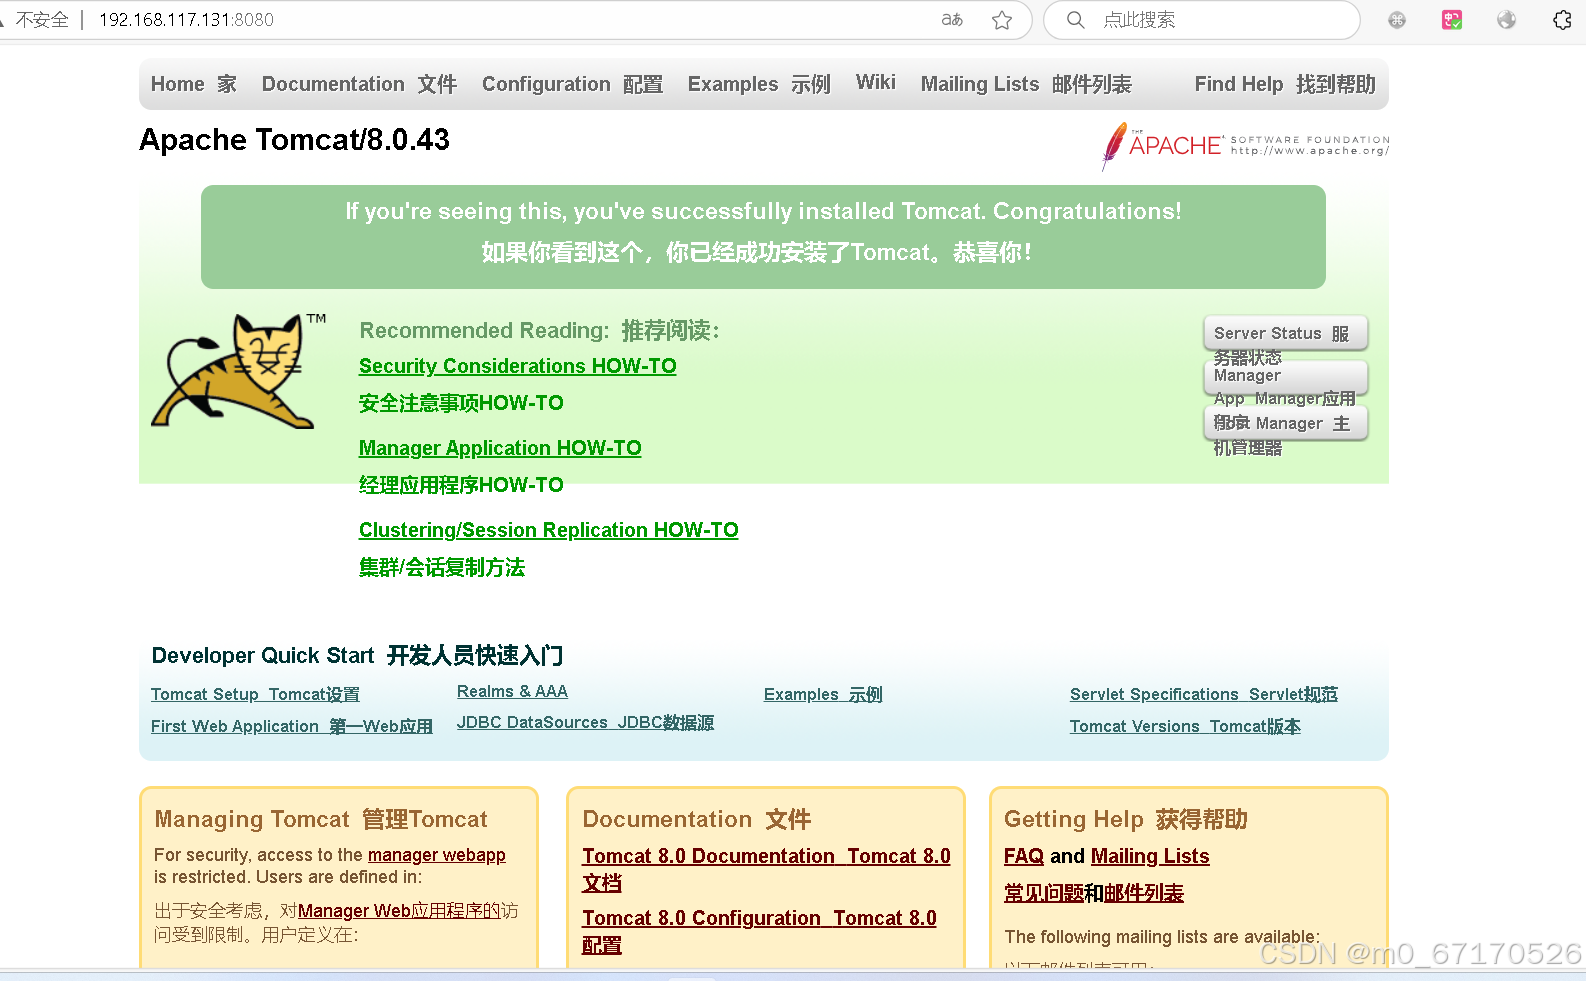Click the Tomcat cat mascot image
Image resolution: width=1586 pixels, height=981 pixels.
(x=239, y=371)
